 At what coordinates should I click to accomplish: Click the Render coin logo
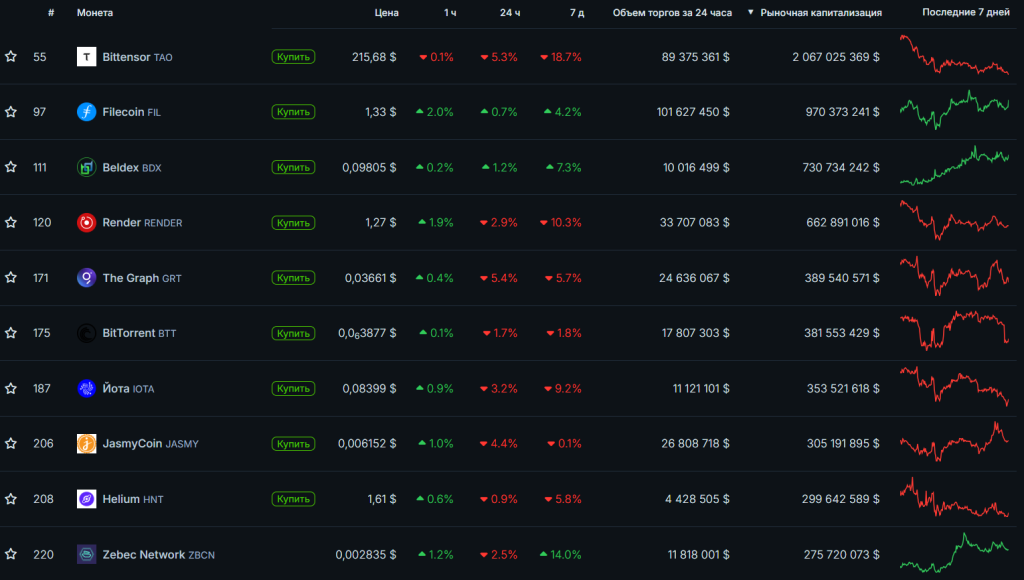click(x=86, y=222)
